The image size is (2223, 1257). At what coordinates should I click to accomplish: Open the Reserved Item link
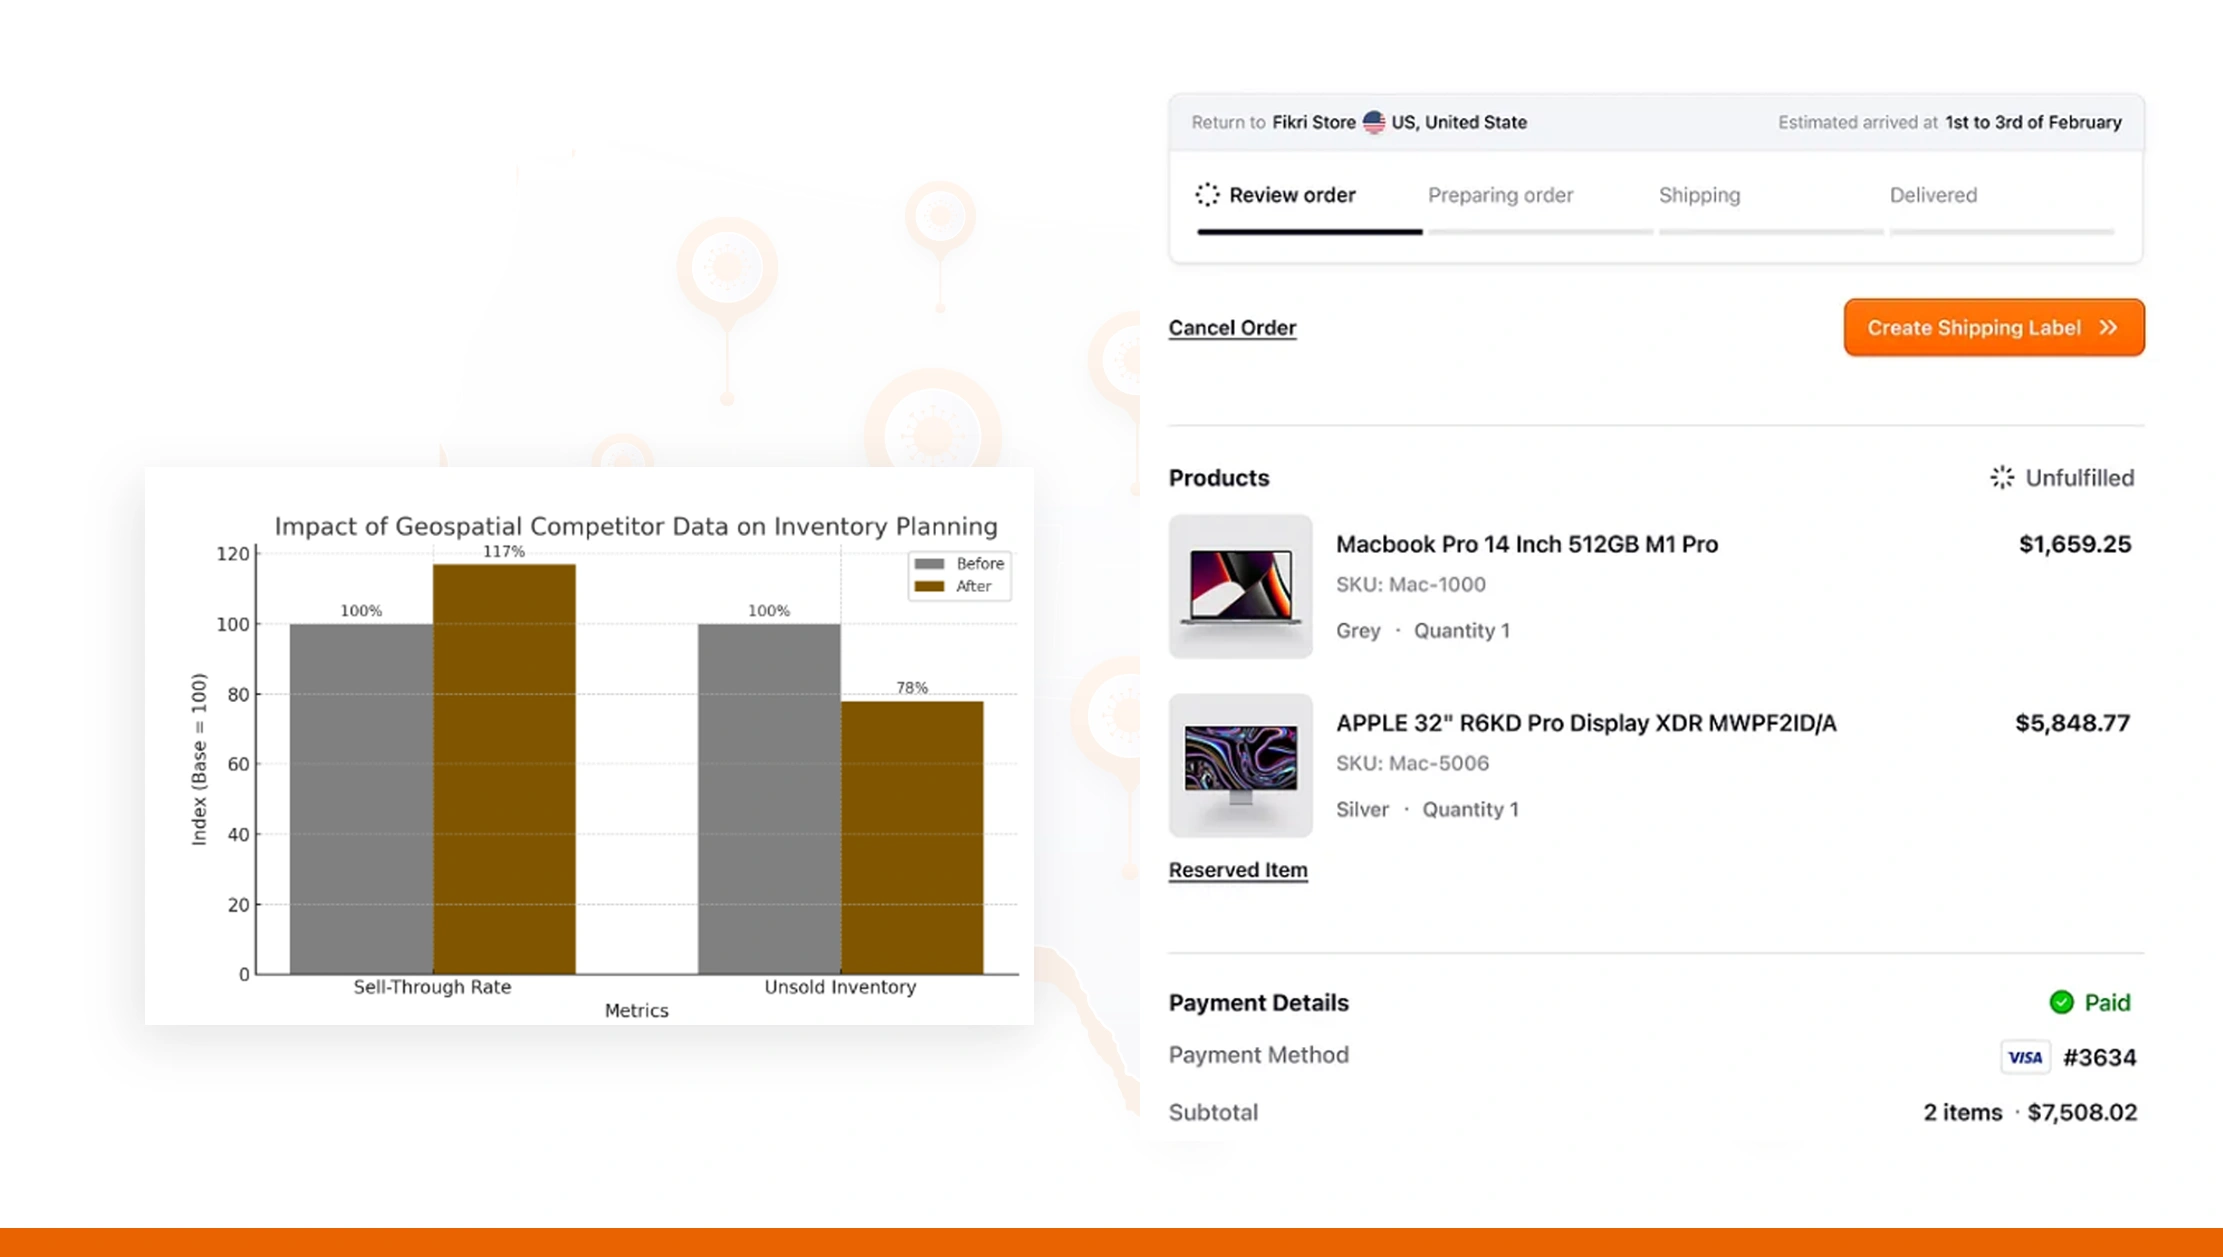coord(1238,870)
